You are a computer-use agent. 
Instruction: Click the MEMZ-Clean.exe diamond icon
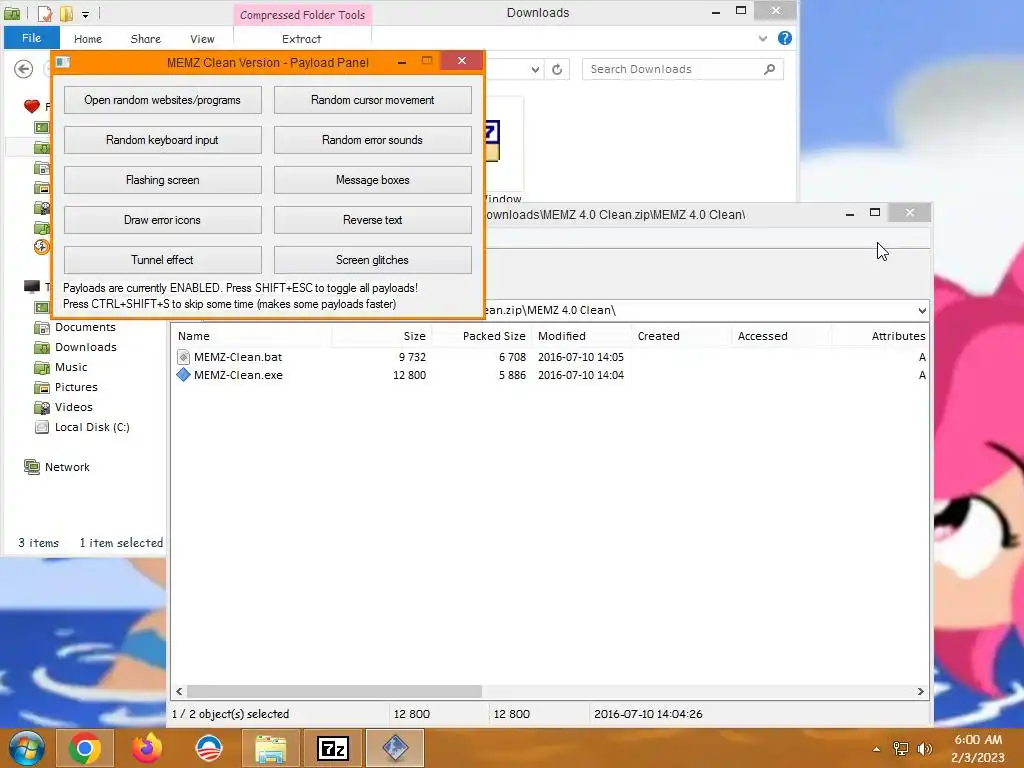tap(184, 375)
